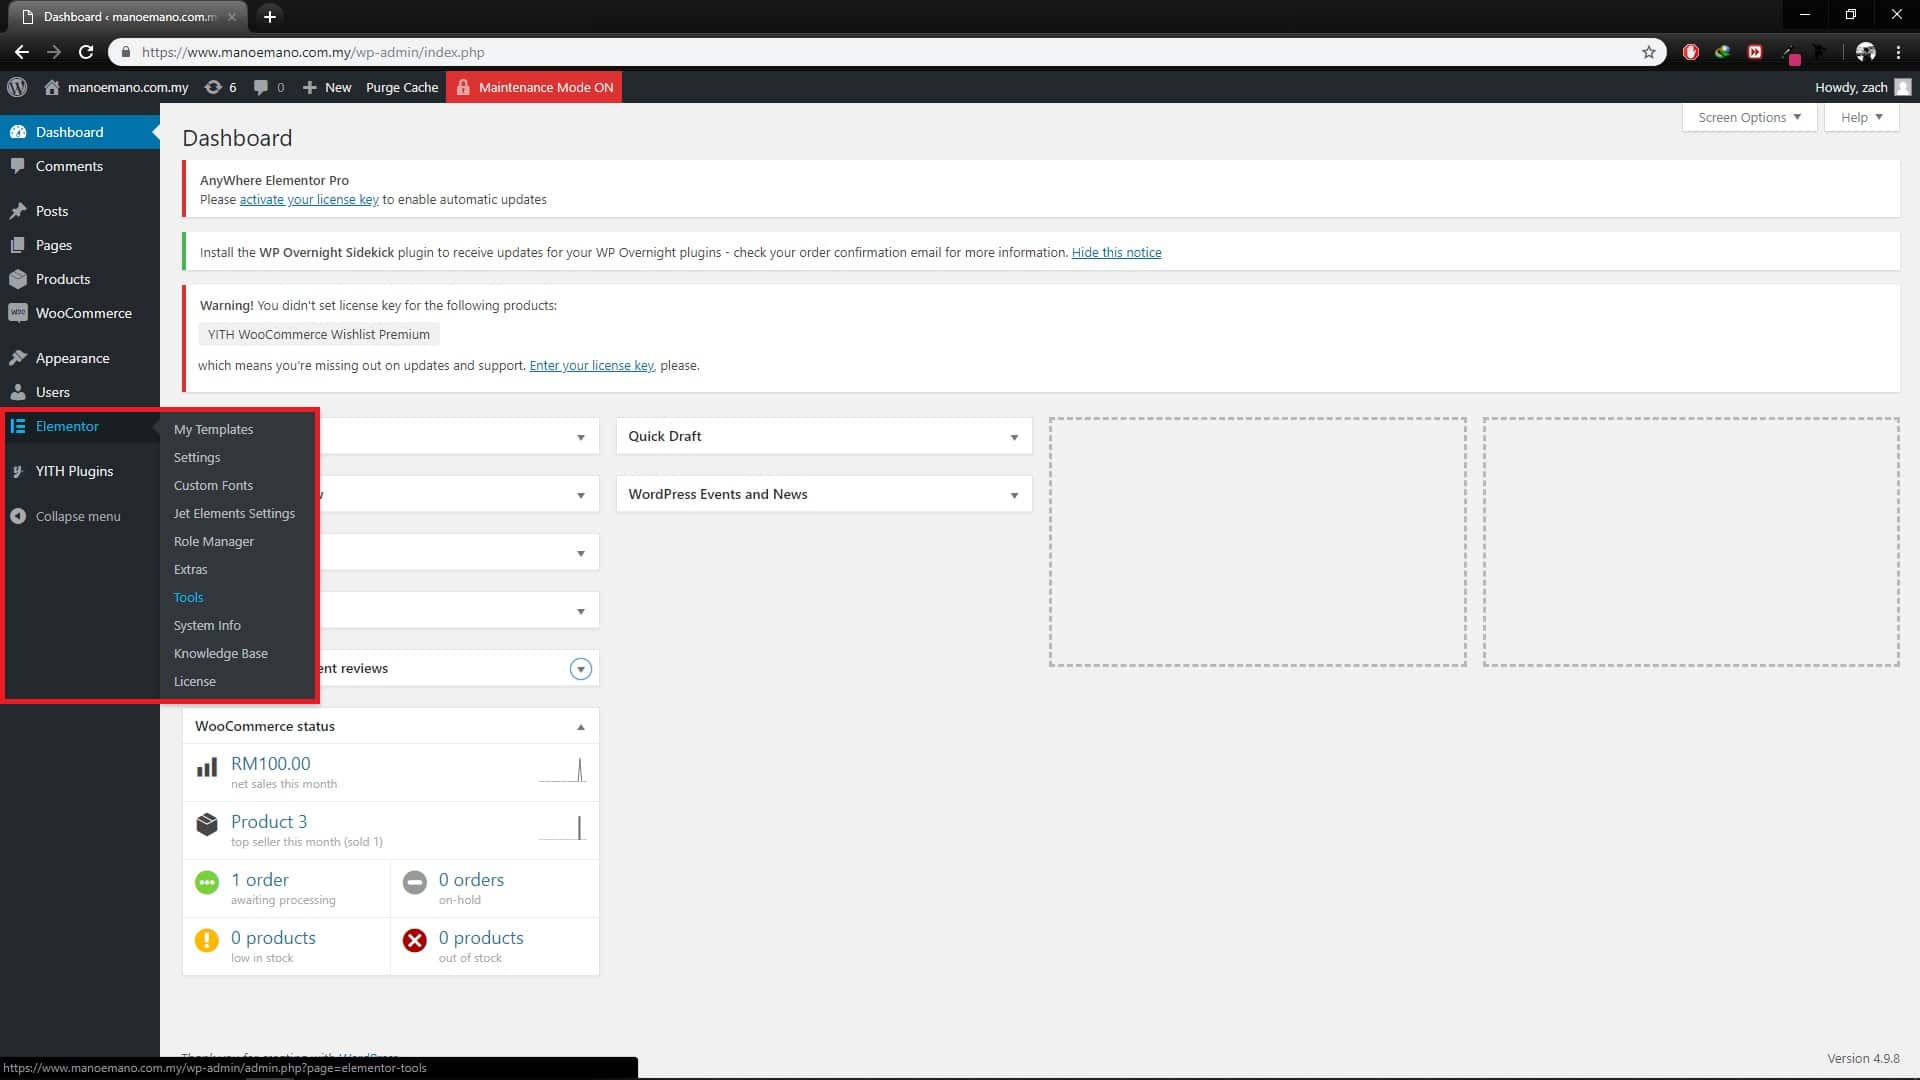Open Knowledge Base in Elementor submenu
This screenshot has height=1080, width=1920.
tap(221, 653)
